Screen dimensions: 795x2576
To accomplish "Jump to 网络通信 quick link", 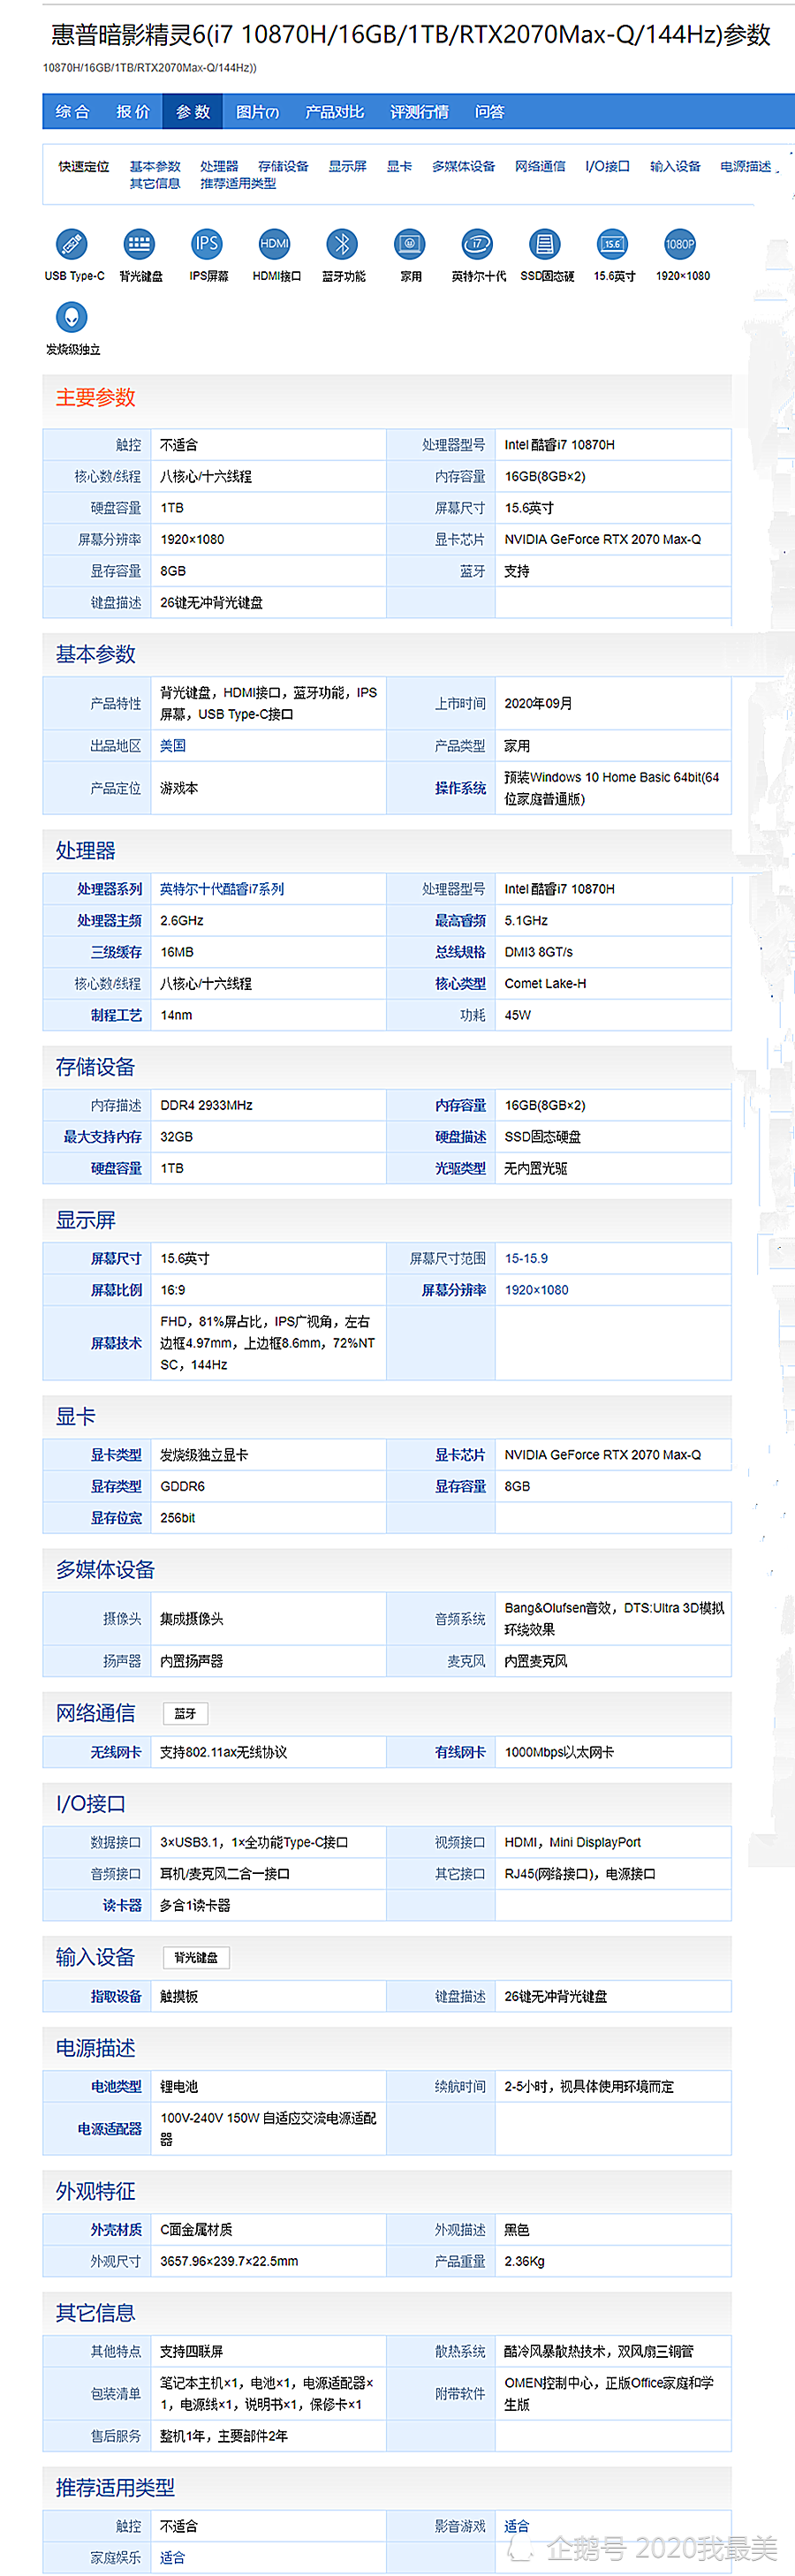I will [540, 167].
